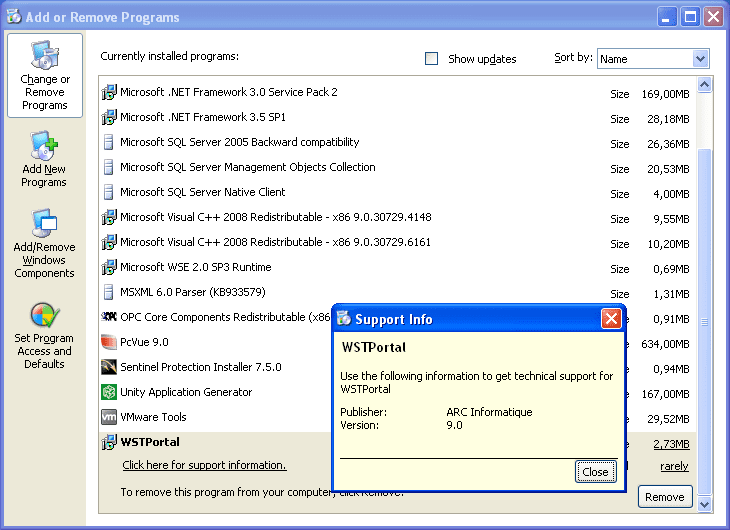Select Visual C++ 2008 Redistributable 9.0.30729.6161

tap(276, 242)
